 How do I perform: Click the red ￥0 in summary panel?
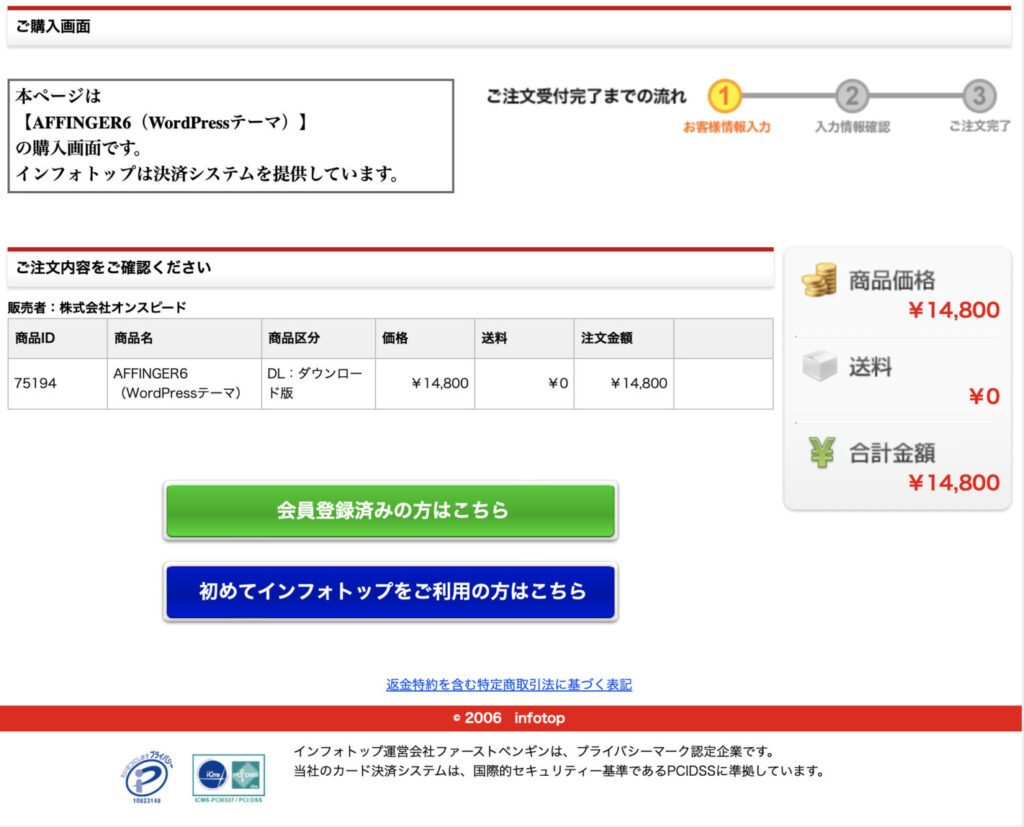tap(984, 397)
